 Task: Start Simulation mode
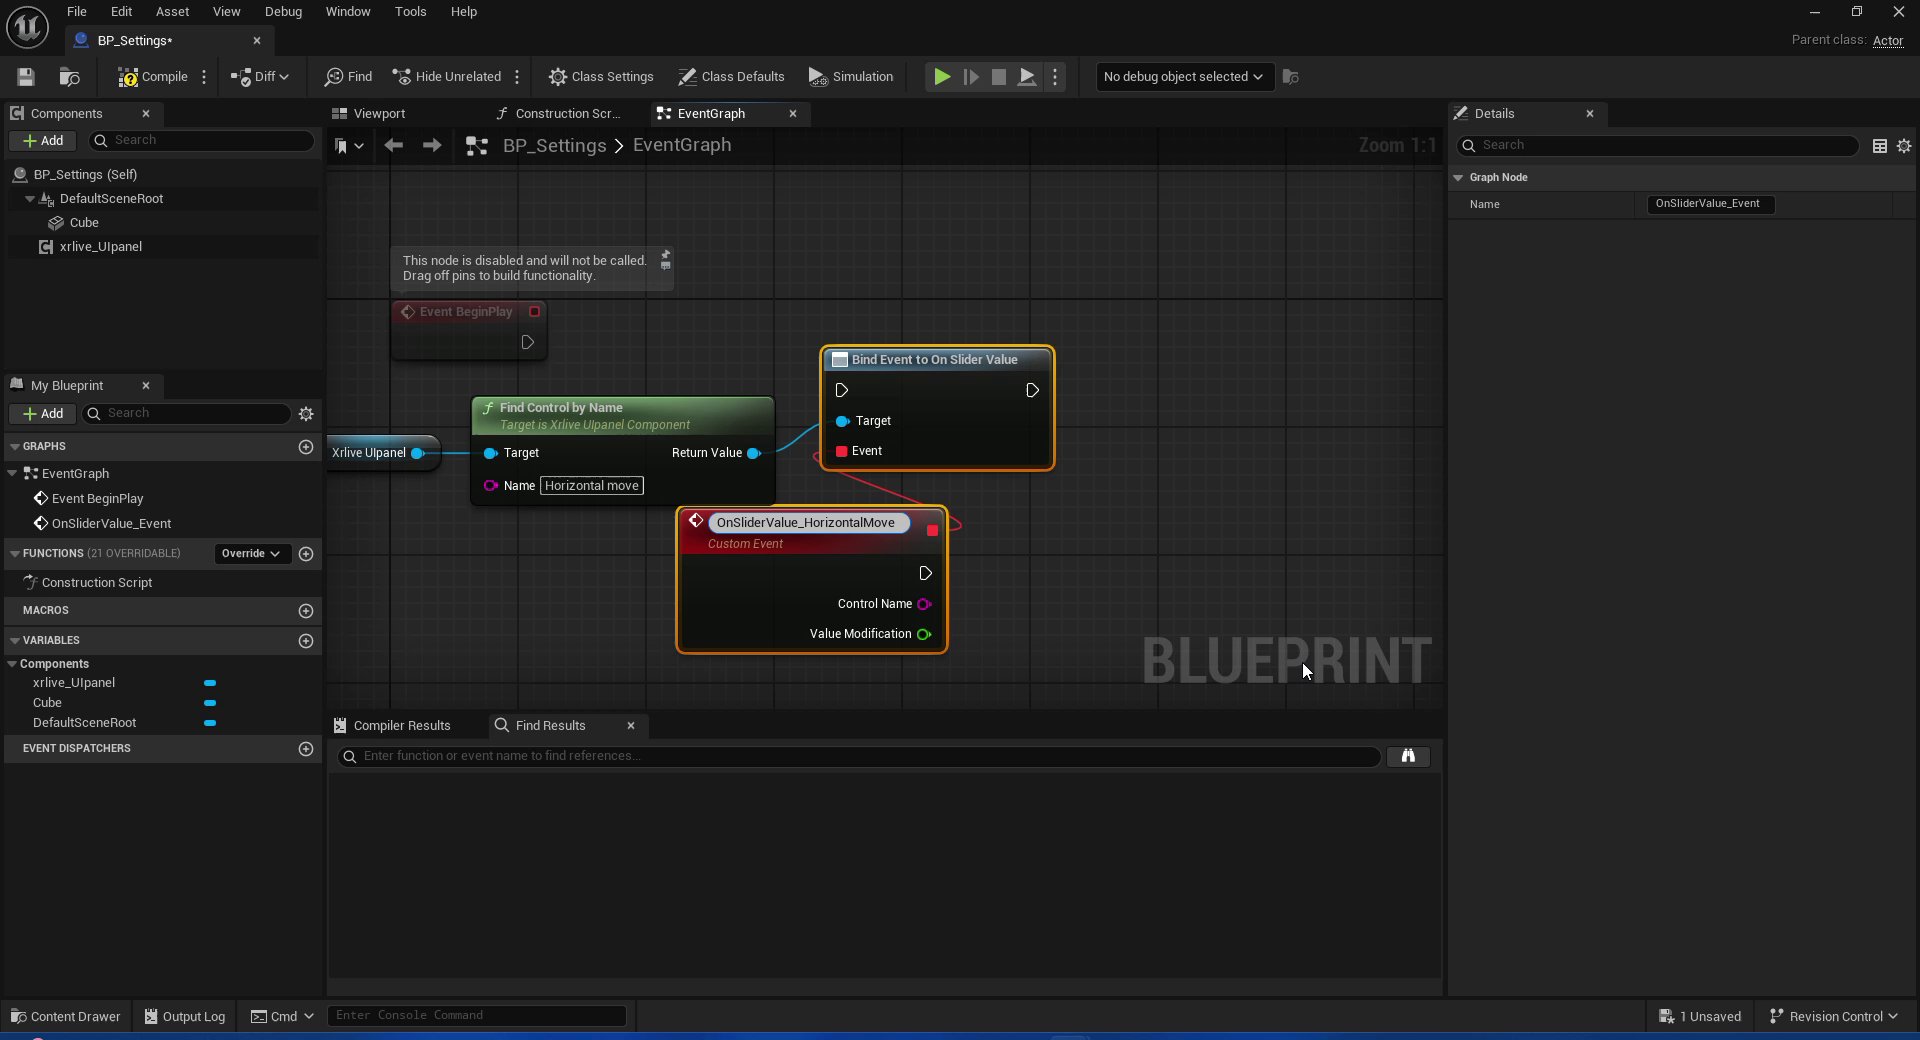pos(851,77)
